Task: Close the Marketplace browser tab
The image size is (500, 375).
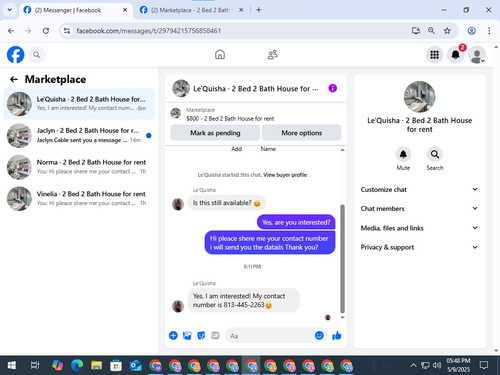Action: 241,10
